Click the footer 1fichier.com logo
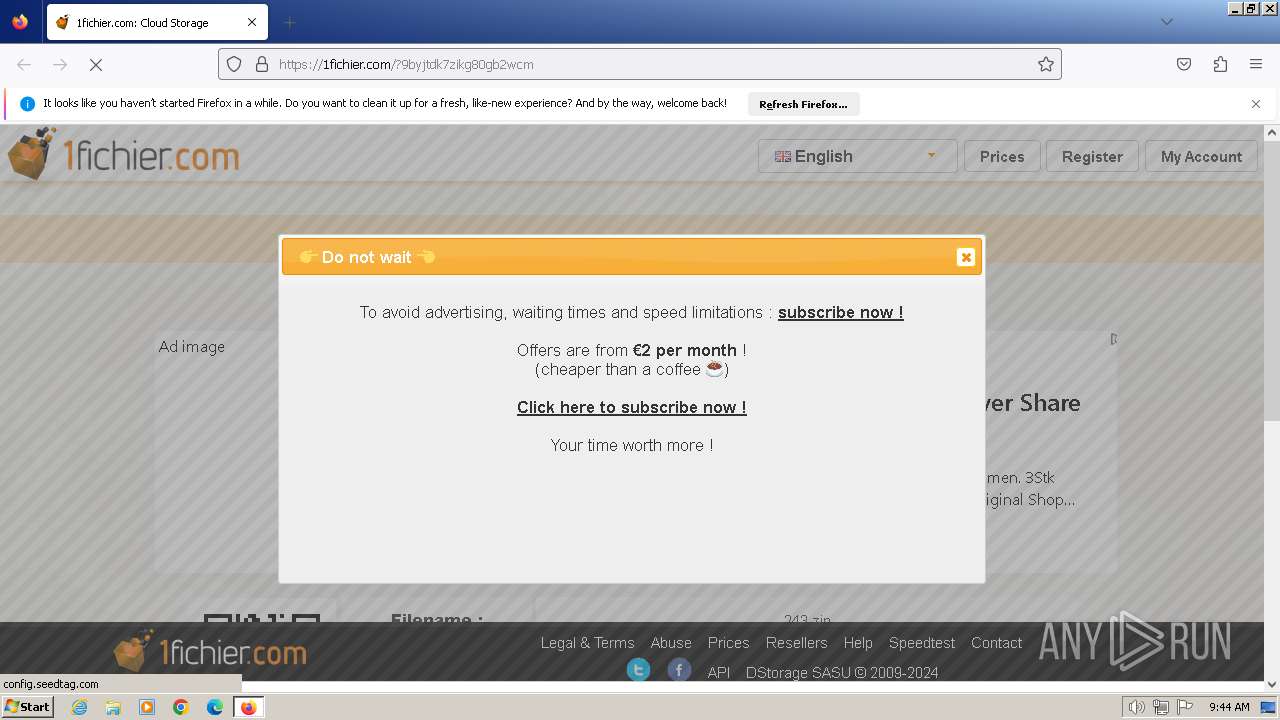The image size is (1280, 720). [210, 652]
